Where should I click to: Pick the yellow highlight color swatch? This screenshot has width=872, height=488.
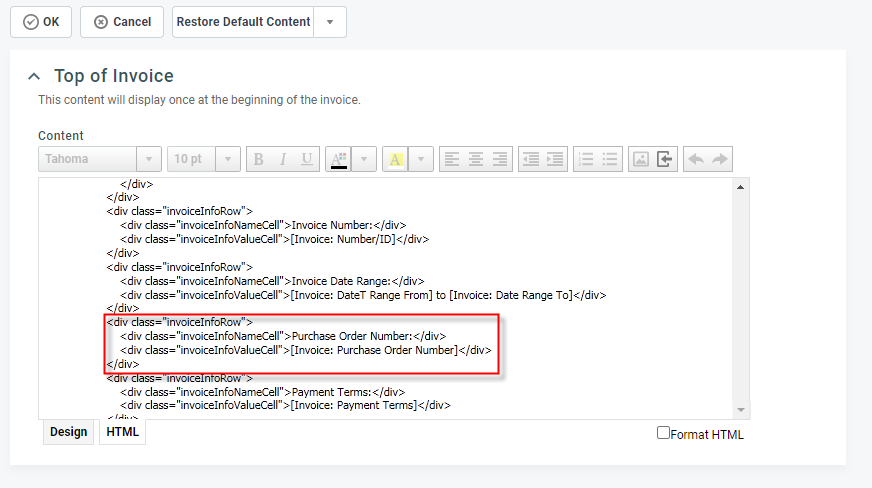tap(396, 159)
